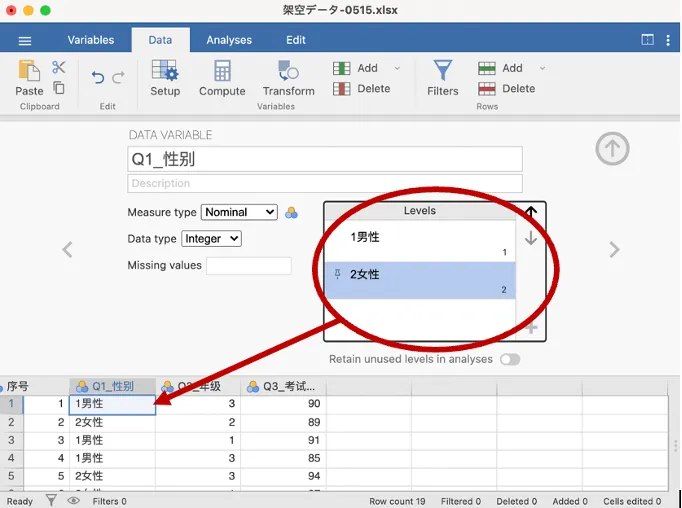Switch to the Analyses tab
Viewport: 682px width, 508px height.
coord(229,40)
